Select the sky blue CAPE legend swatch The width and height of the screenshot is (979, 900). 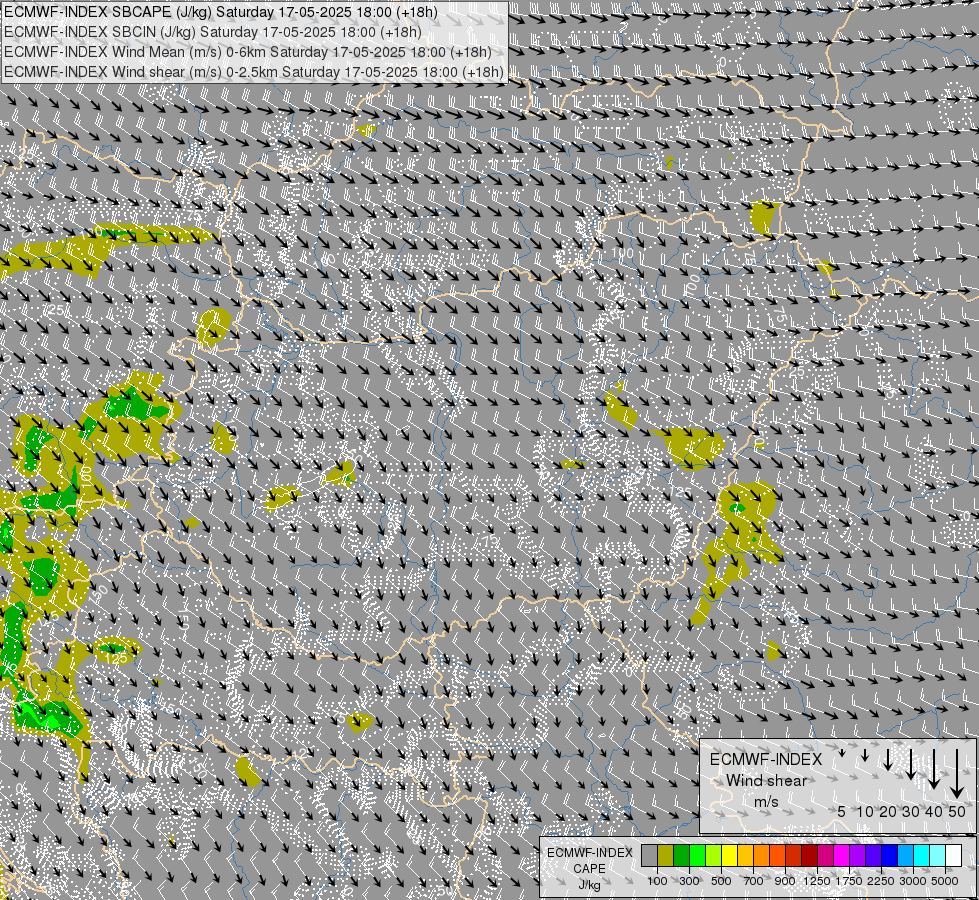tap(905, 856)
